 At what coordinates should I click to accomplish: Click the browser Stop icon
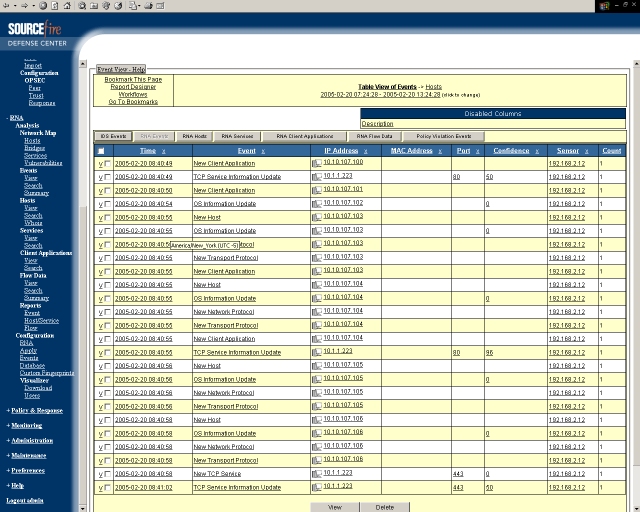tap(43, 6)
